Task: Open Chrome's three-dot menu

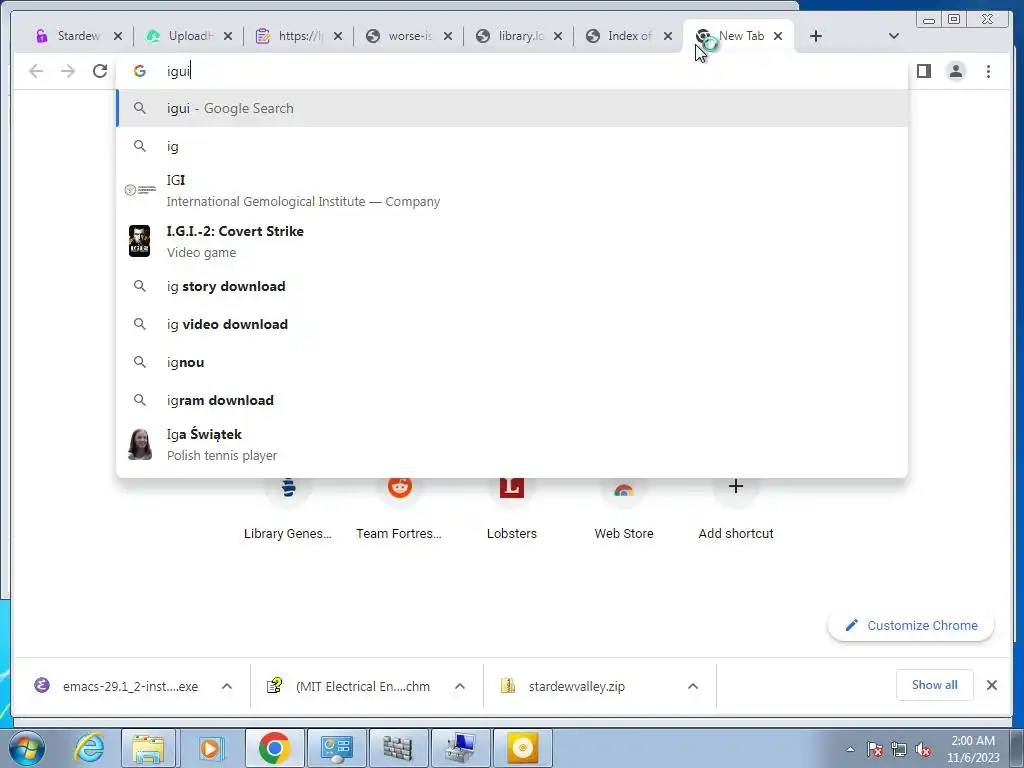Action: tap(988, 71)
